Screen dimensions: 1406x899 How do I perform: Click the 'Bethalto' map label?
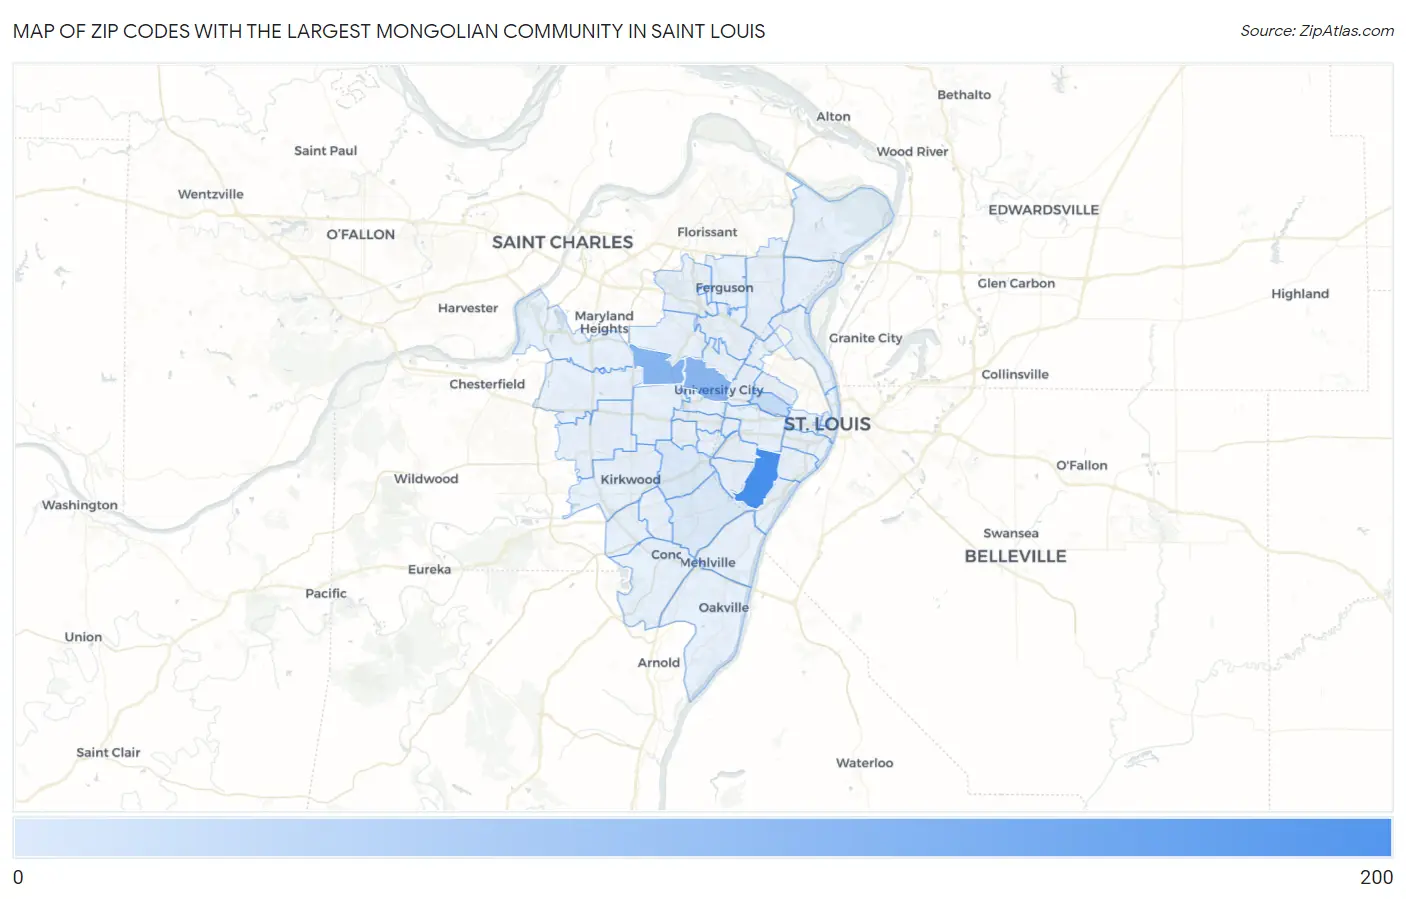click(x=964, y=95)
